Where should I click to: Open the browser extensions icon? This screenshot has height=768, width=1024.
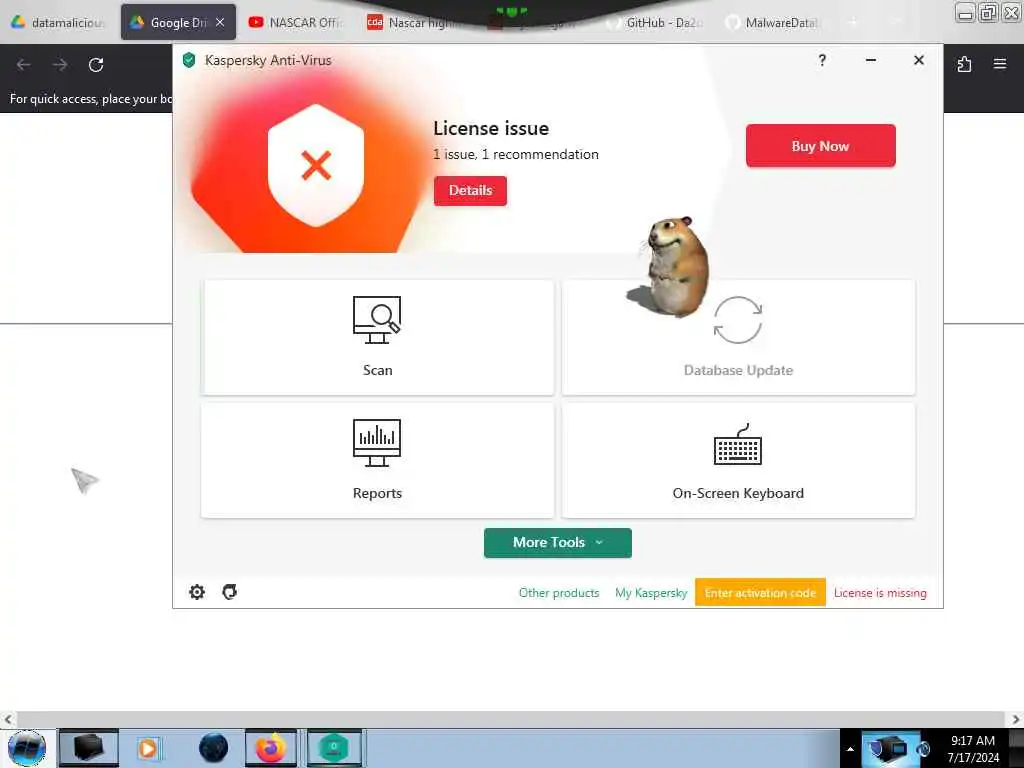964,64
